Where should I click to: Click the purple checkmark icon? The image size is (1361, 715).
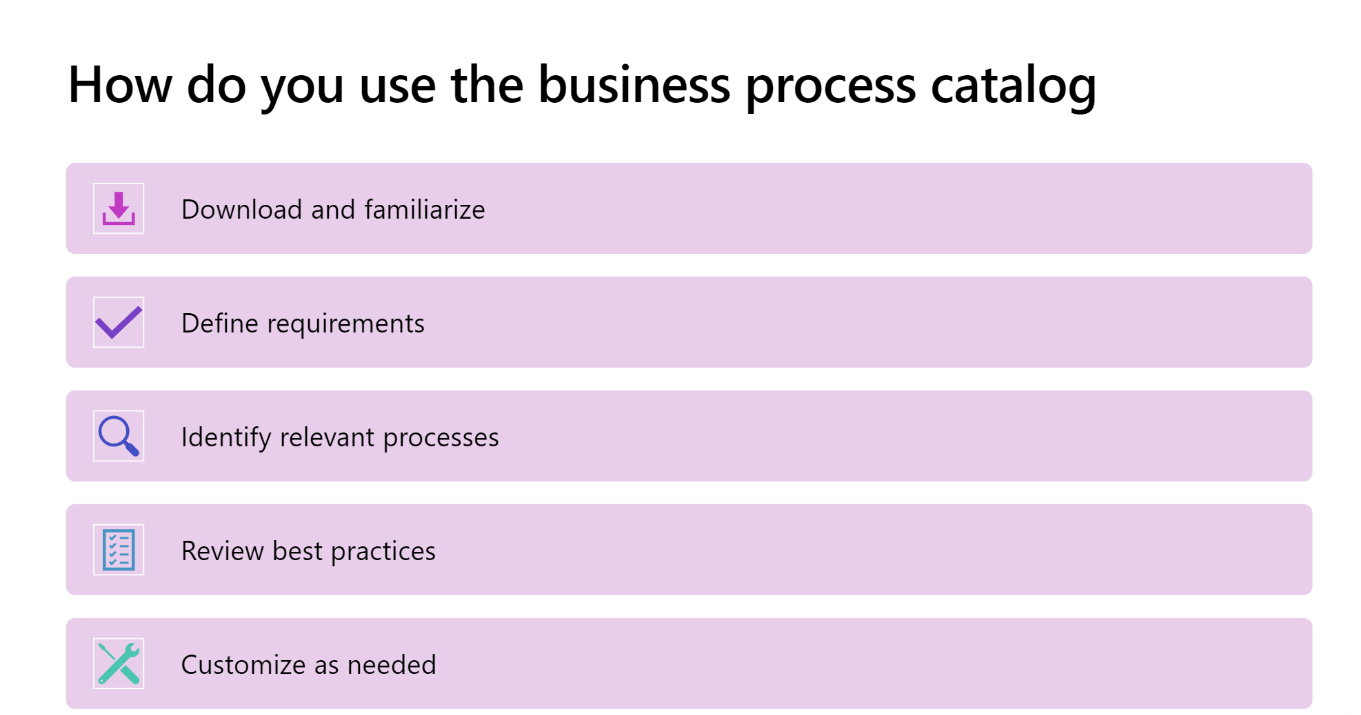coord(118,322)
